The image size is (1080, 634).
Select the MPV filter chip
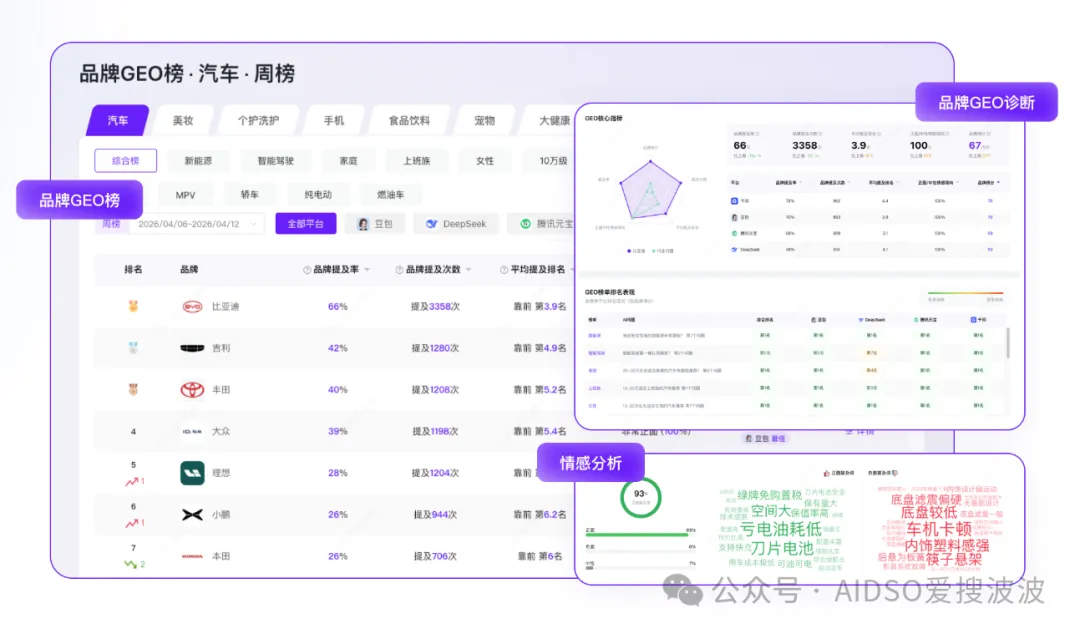(x=185, y=195)
